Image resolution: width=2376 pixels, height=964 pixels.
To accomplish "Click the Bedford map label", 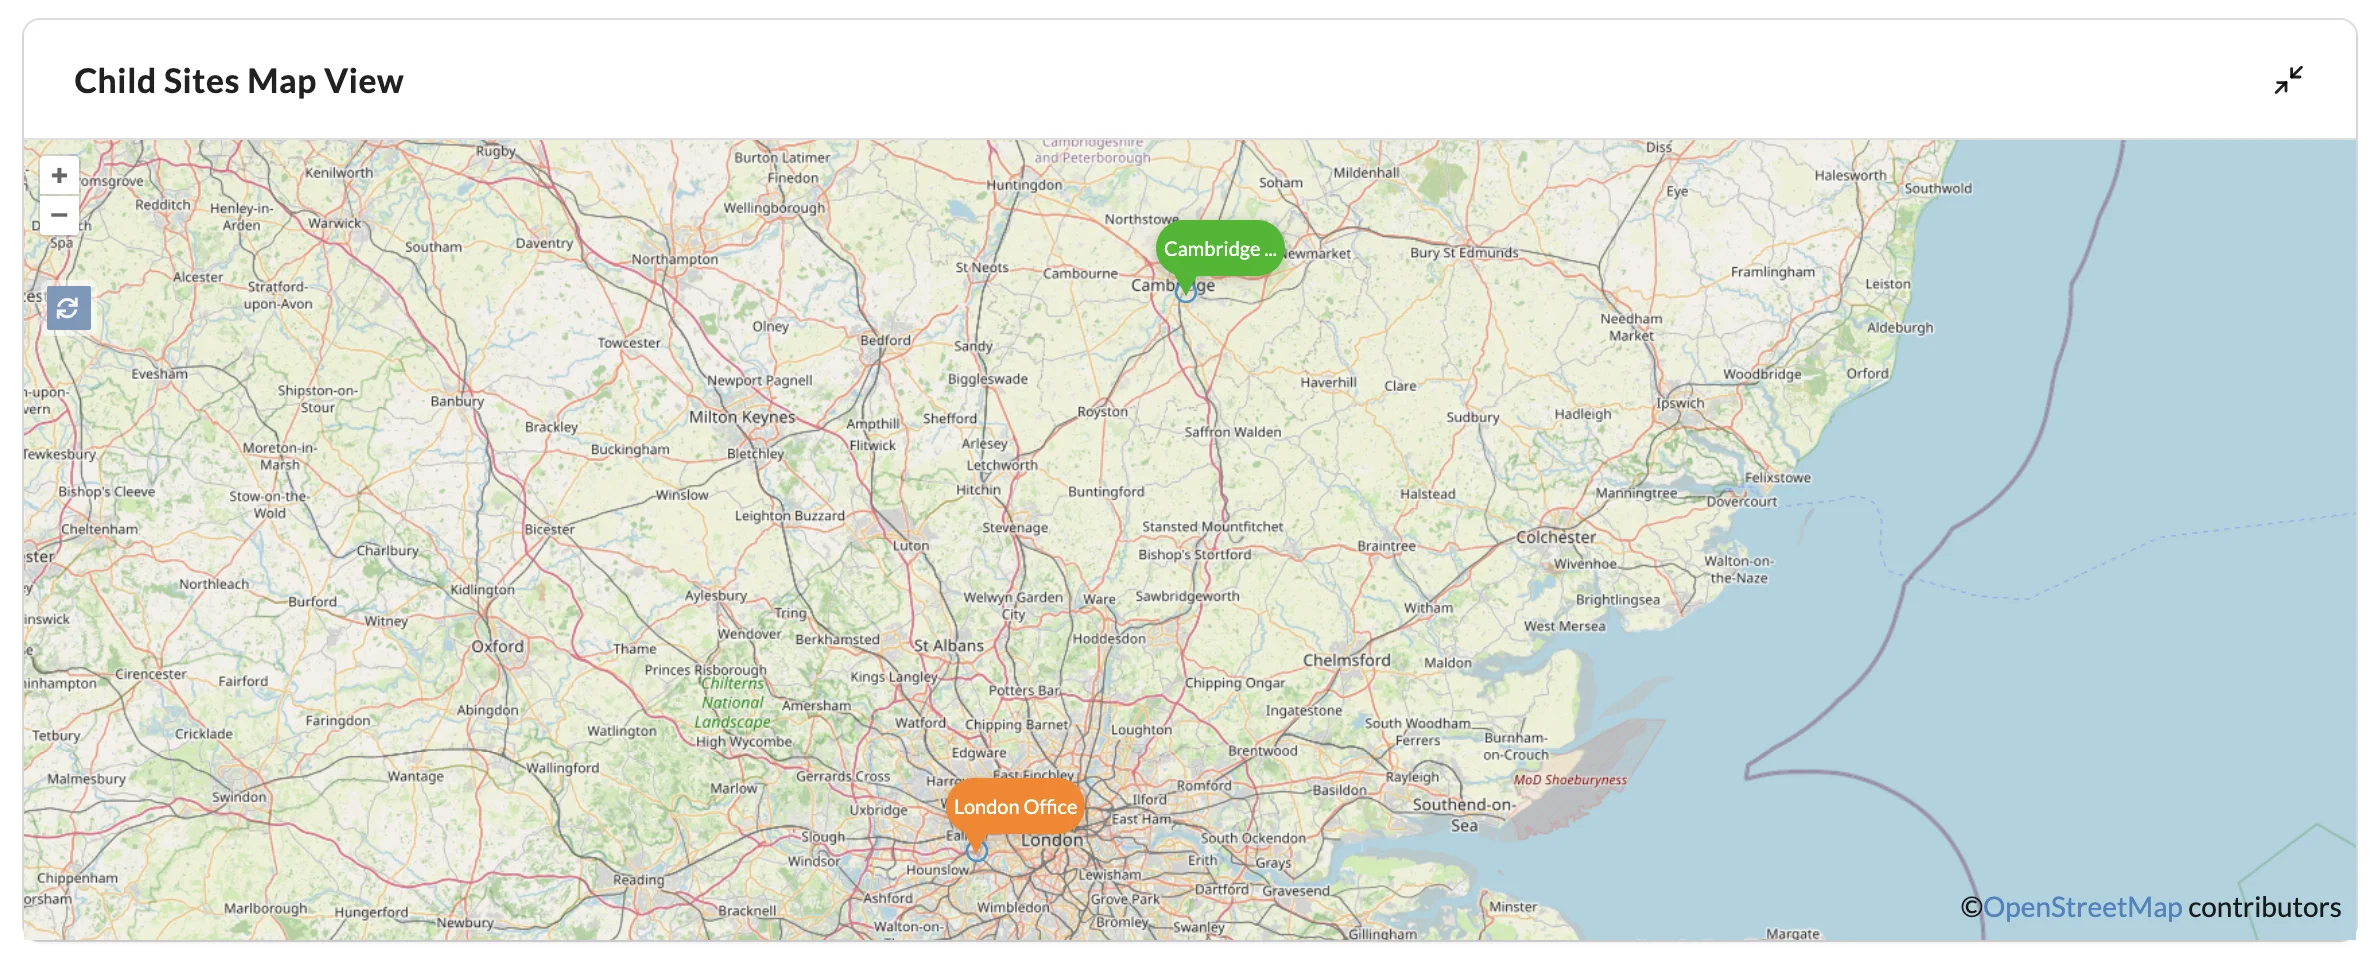I will [885, 340].
